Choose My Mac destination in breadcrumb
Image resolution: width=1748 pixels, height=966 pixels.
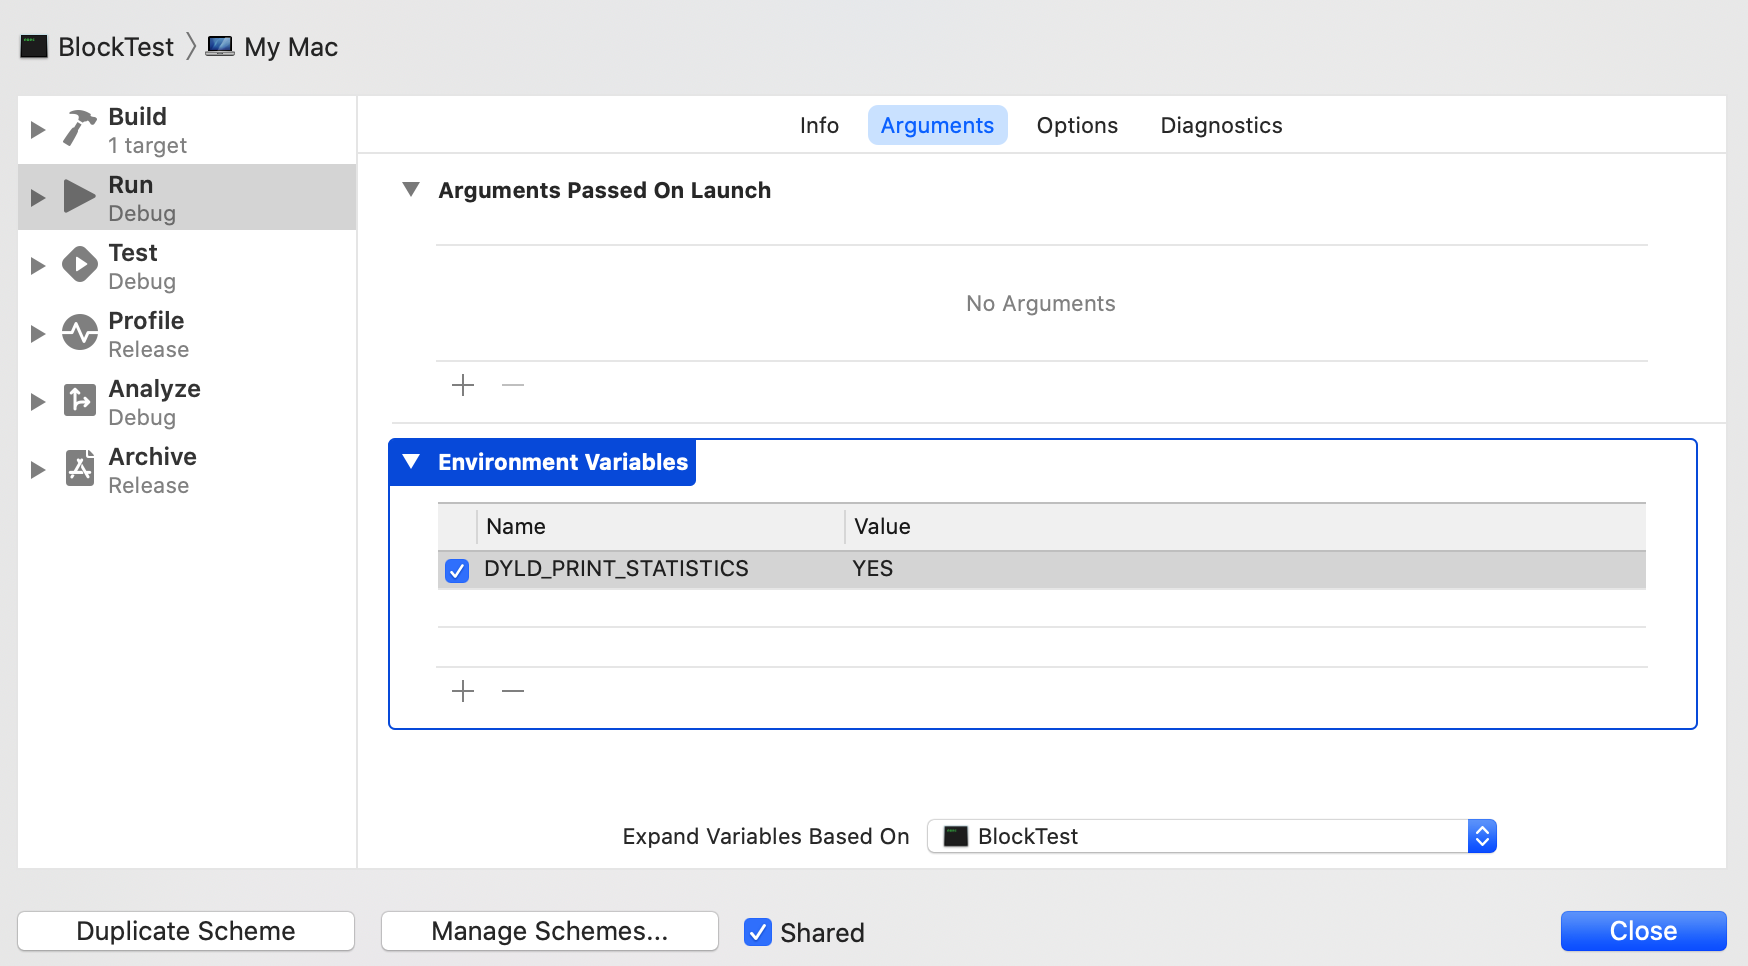click(291, 47)
